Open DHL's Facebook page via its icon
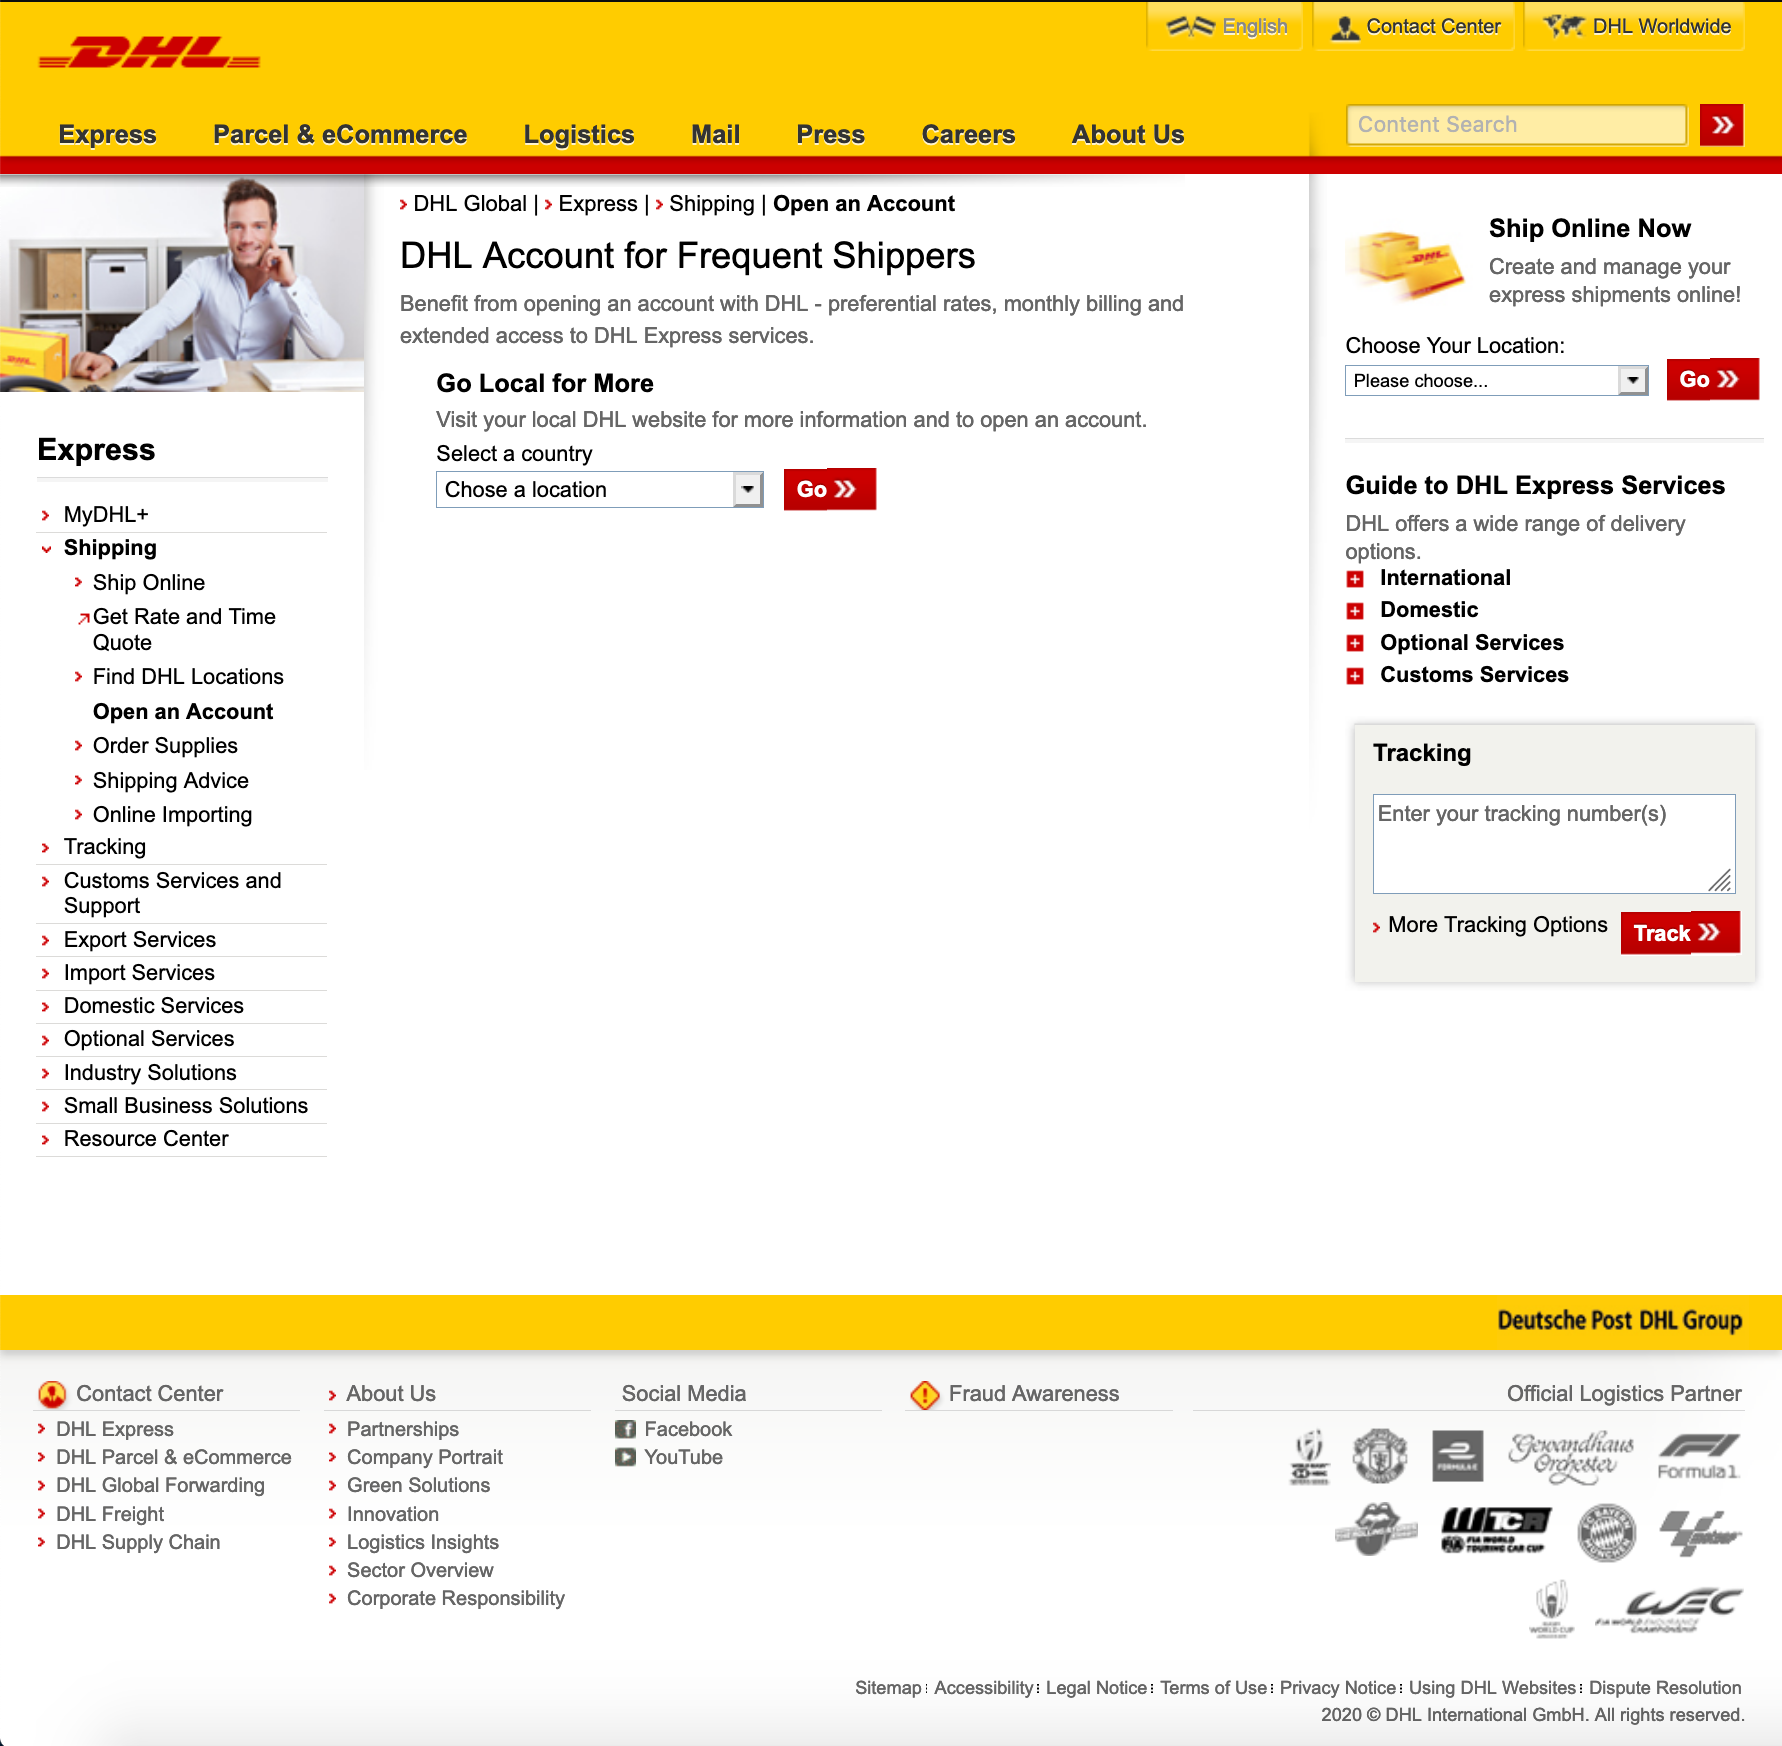 click(x=627, y=1429)
